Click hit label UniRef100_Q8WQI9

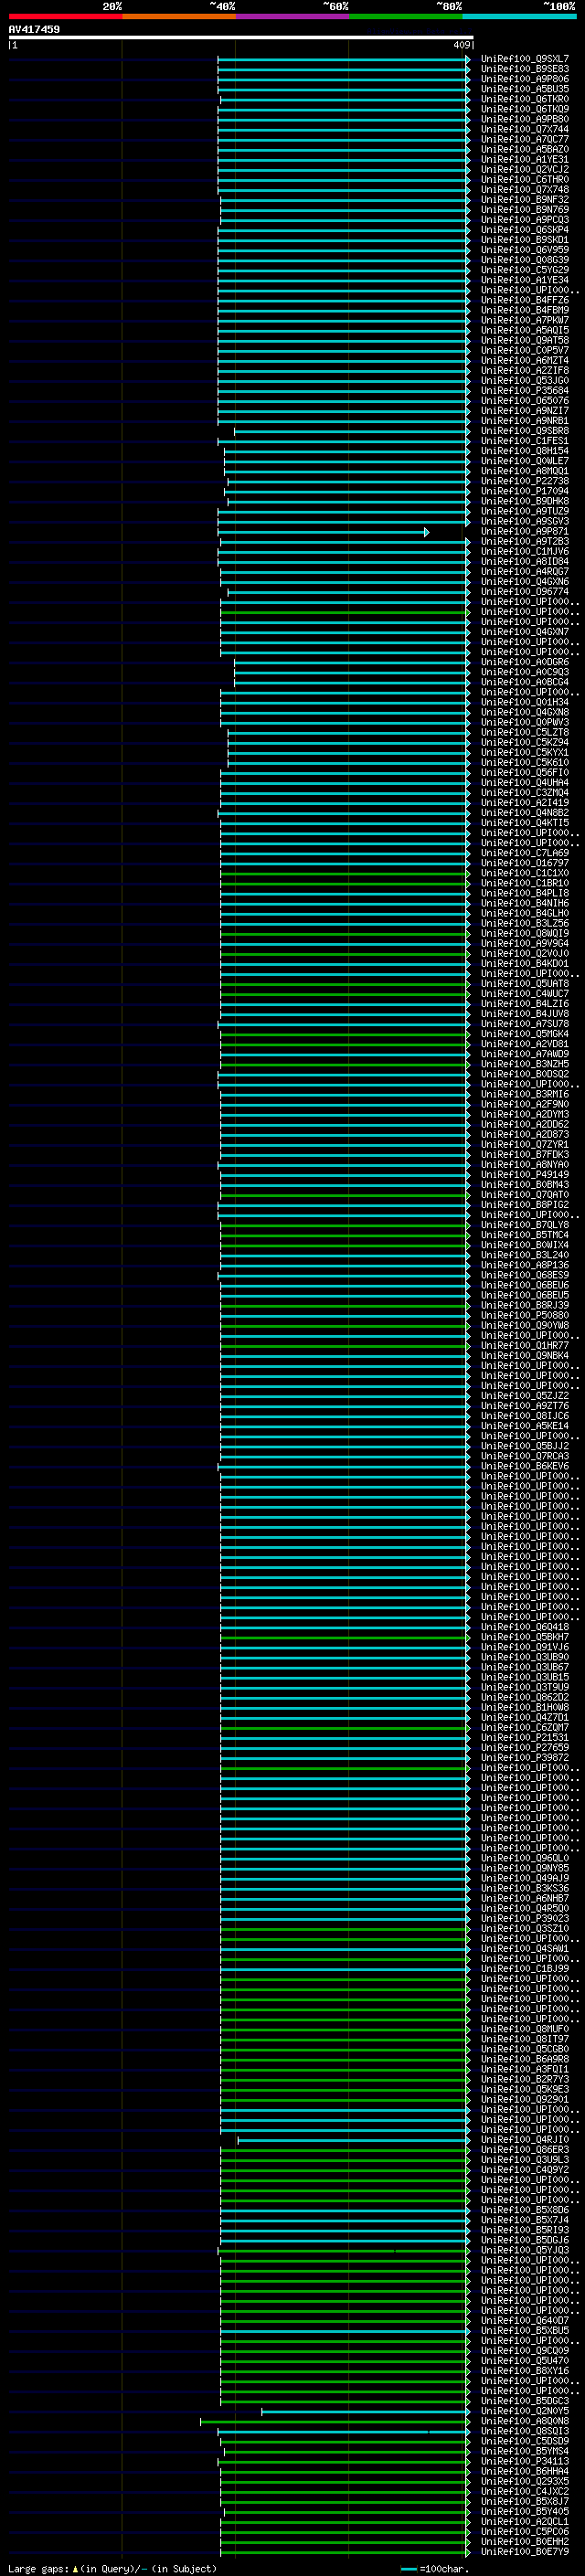525,933
